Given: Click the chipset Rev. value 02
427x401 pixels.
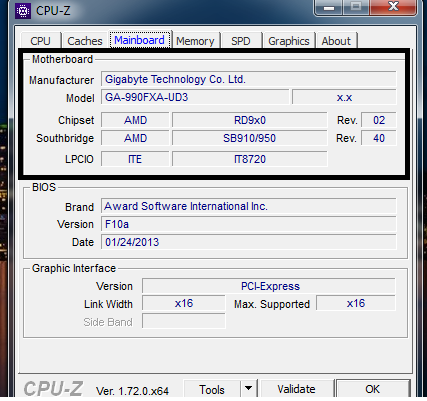Looking at the screenshot, I should (x=379, y=120).
